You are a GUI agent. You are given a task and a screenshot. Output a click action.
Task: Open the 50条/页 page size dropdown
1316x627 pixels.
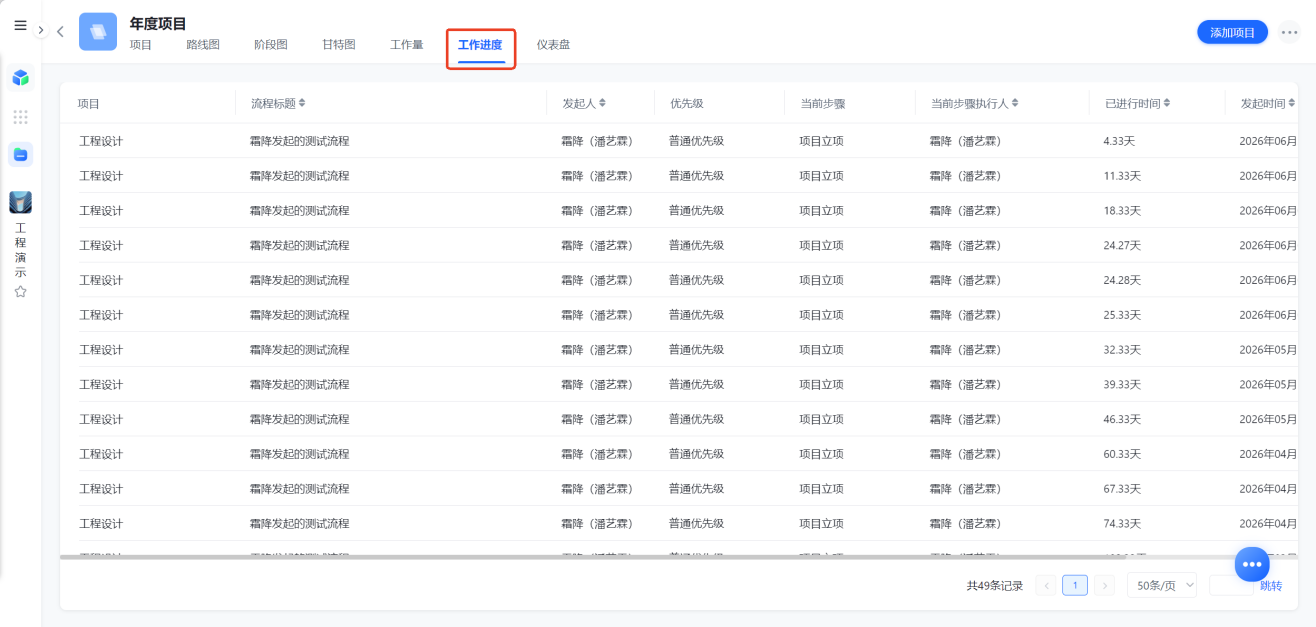(x=1162, y=586)
